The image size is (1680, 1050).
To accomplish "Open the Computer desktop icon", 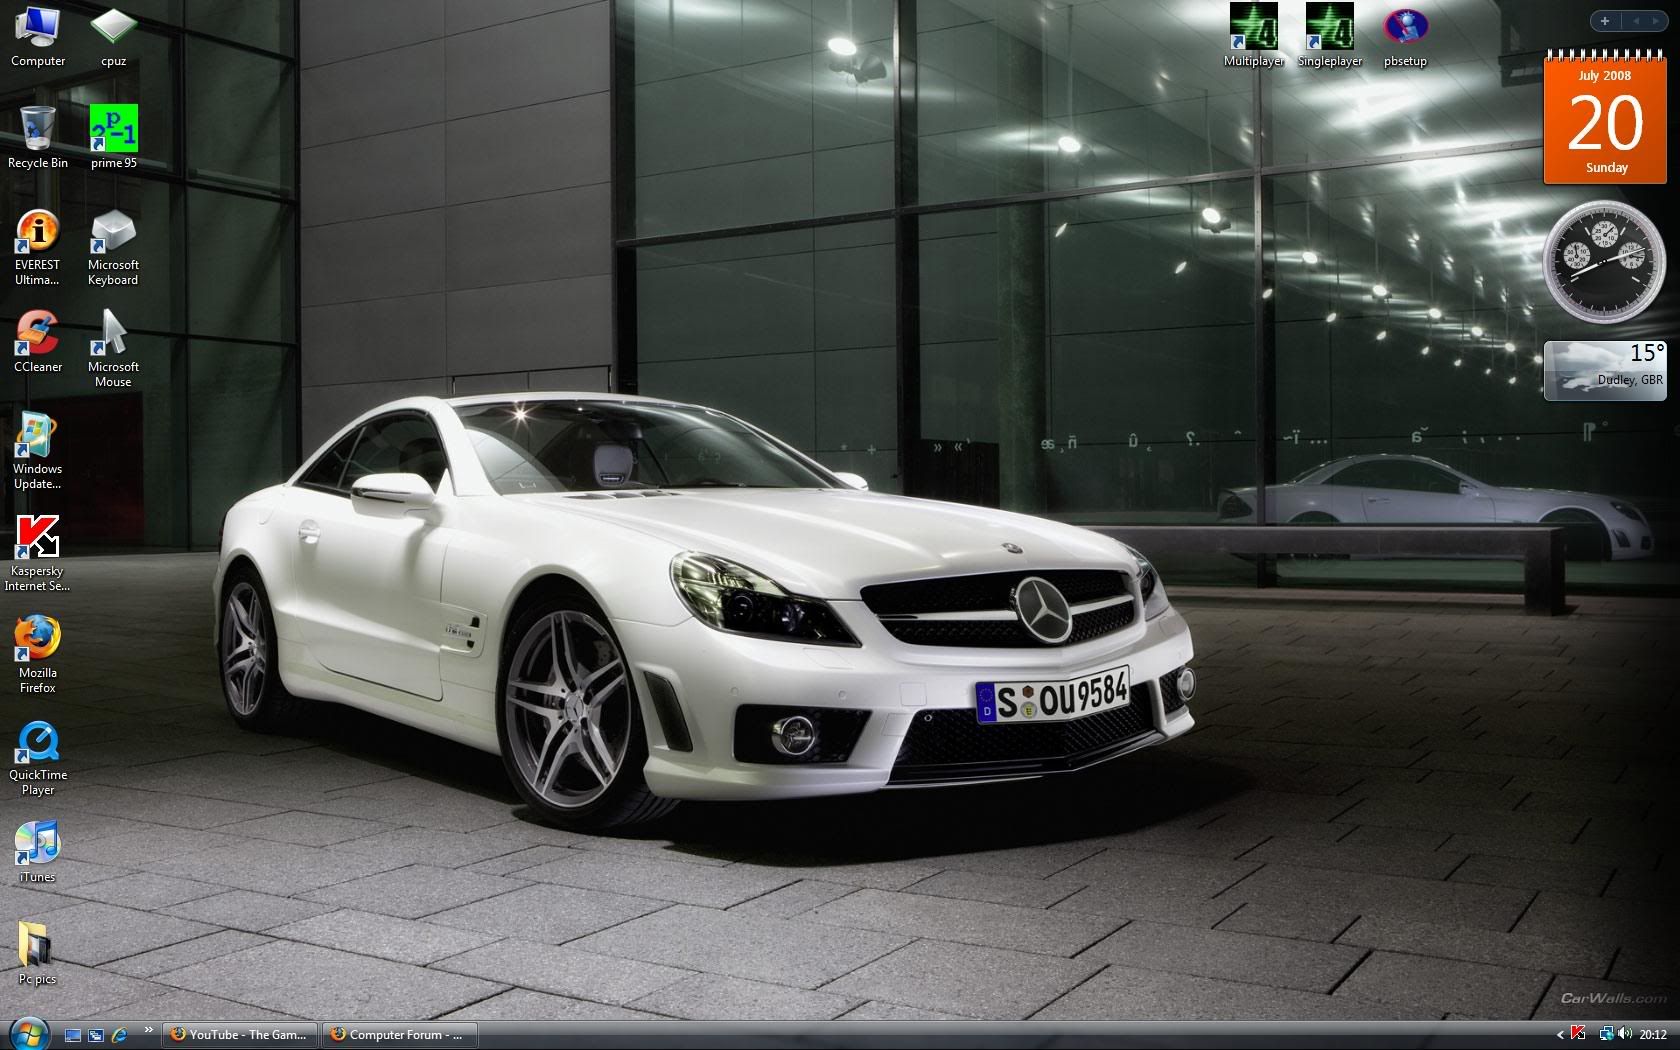I will pos(38,36).
